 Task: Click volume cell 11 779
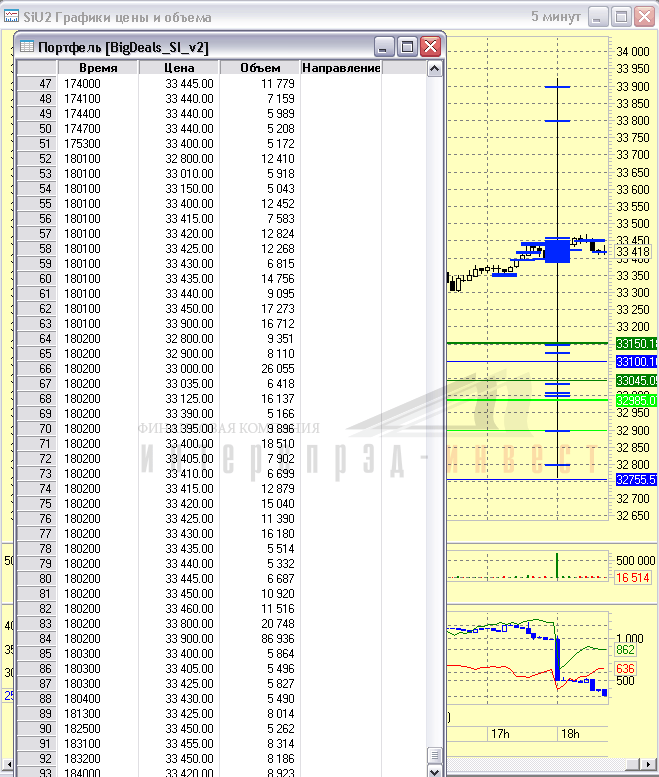click(x=260, y=84)
